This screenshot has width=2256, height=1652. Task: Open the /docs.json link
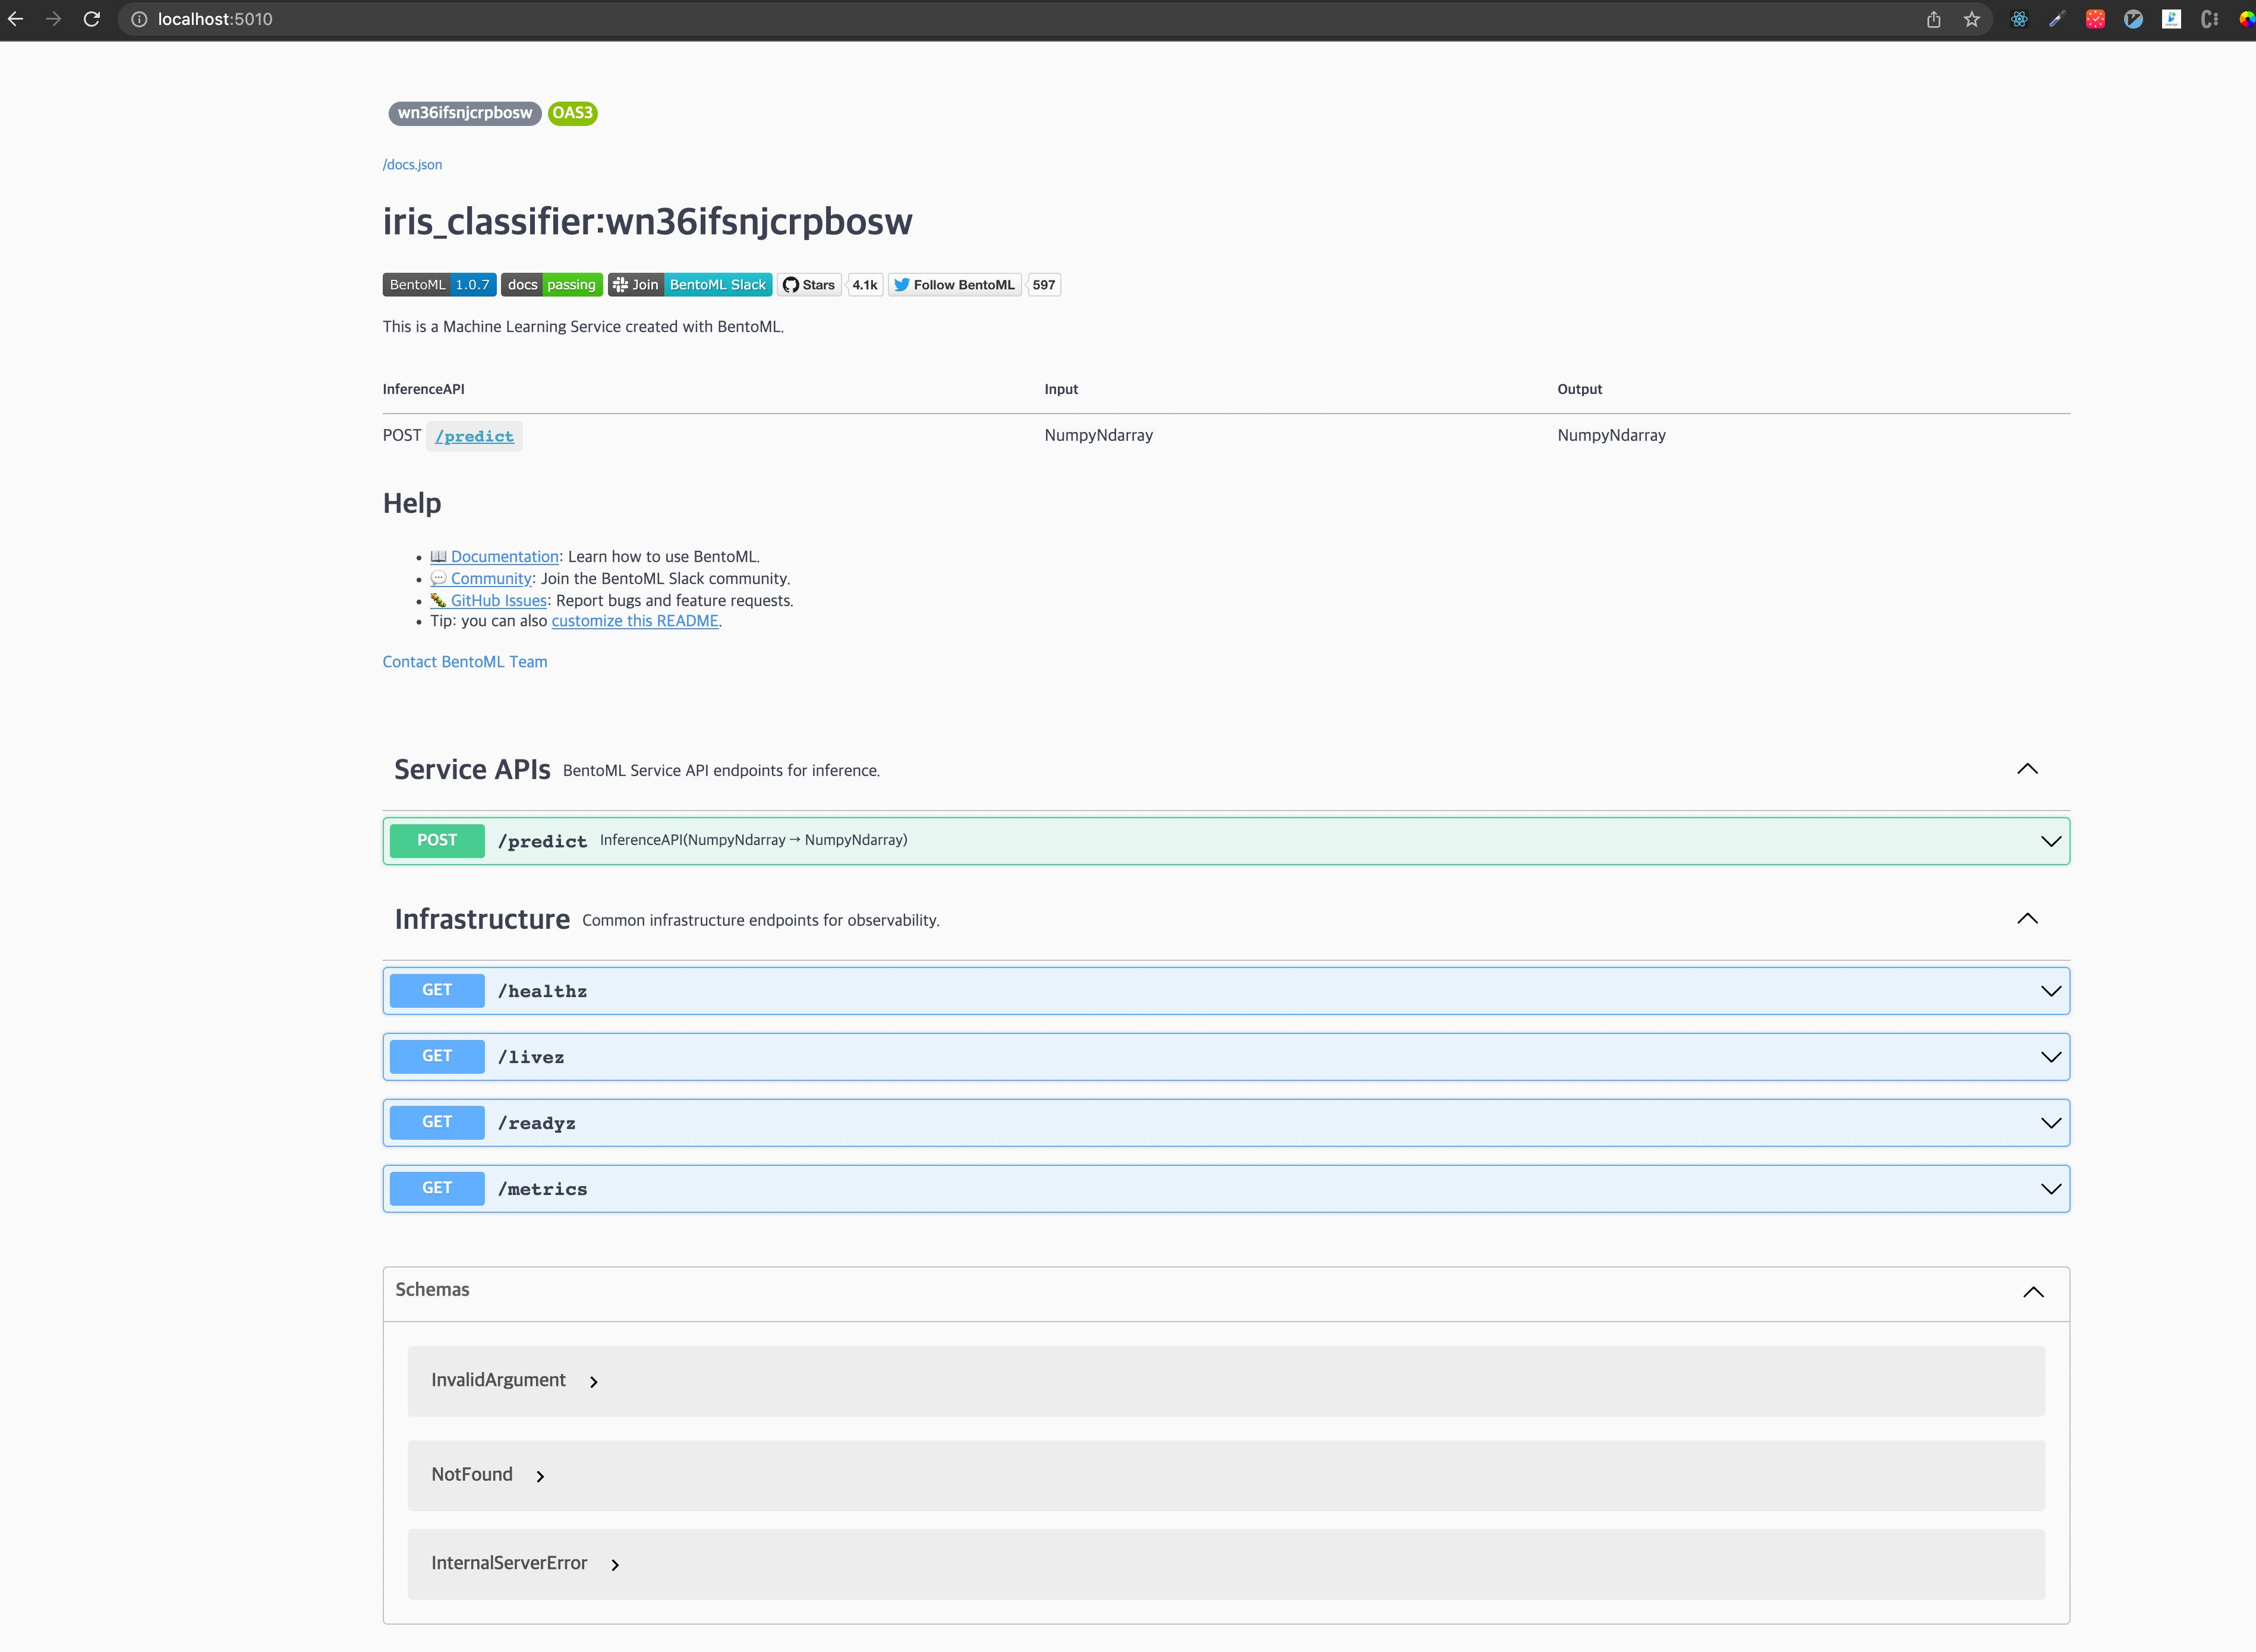(412, 165)
